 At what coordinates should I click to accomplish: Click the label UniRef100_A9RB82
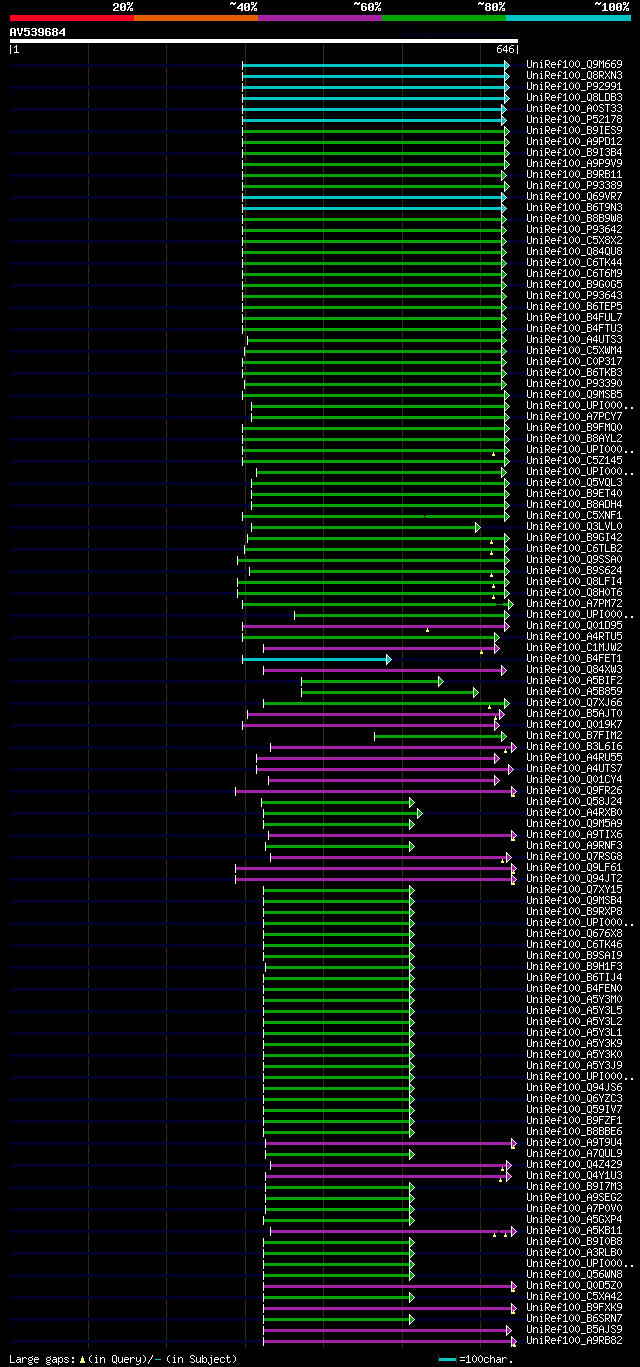pyautogui.click(x=574, y=1341)
